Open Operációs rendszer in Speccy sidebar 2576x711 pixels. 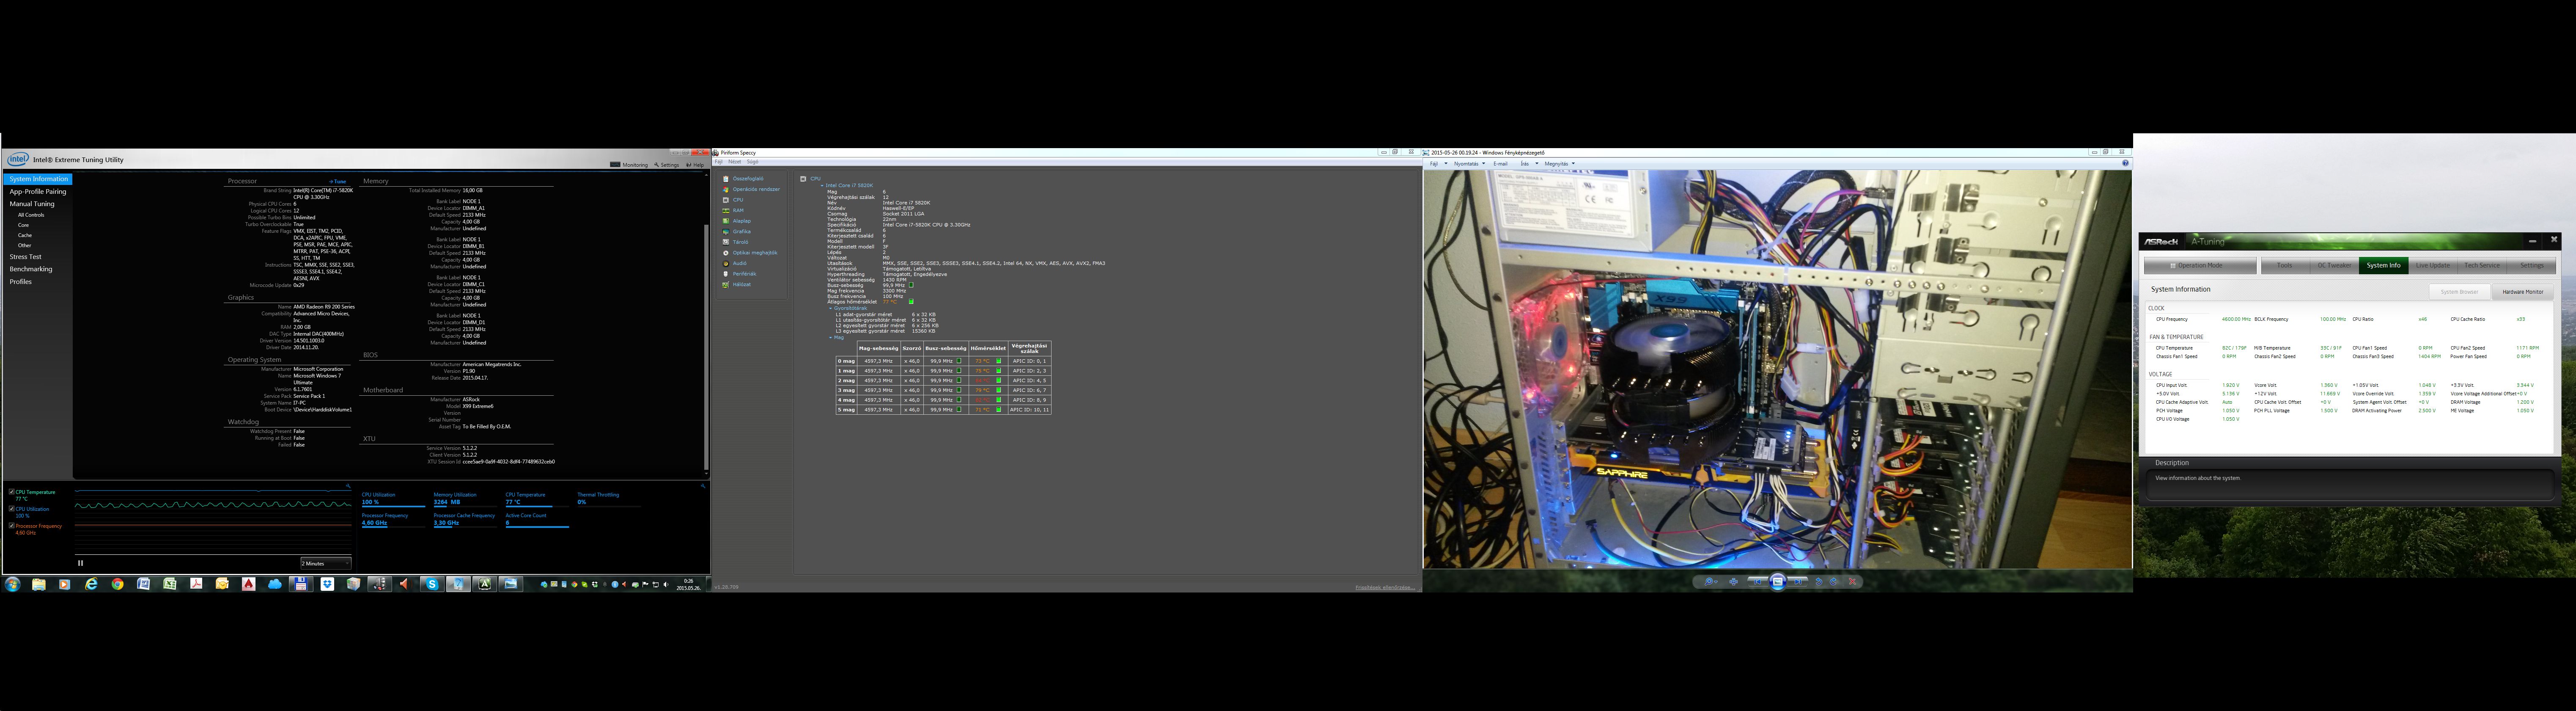click(x=755, y=189)
